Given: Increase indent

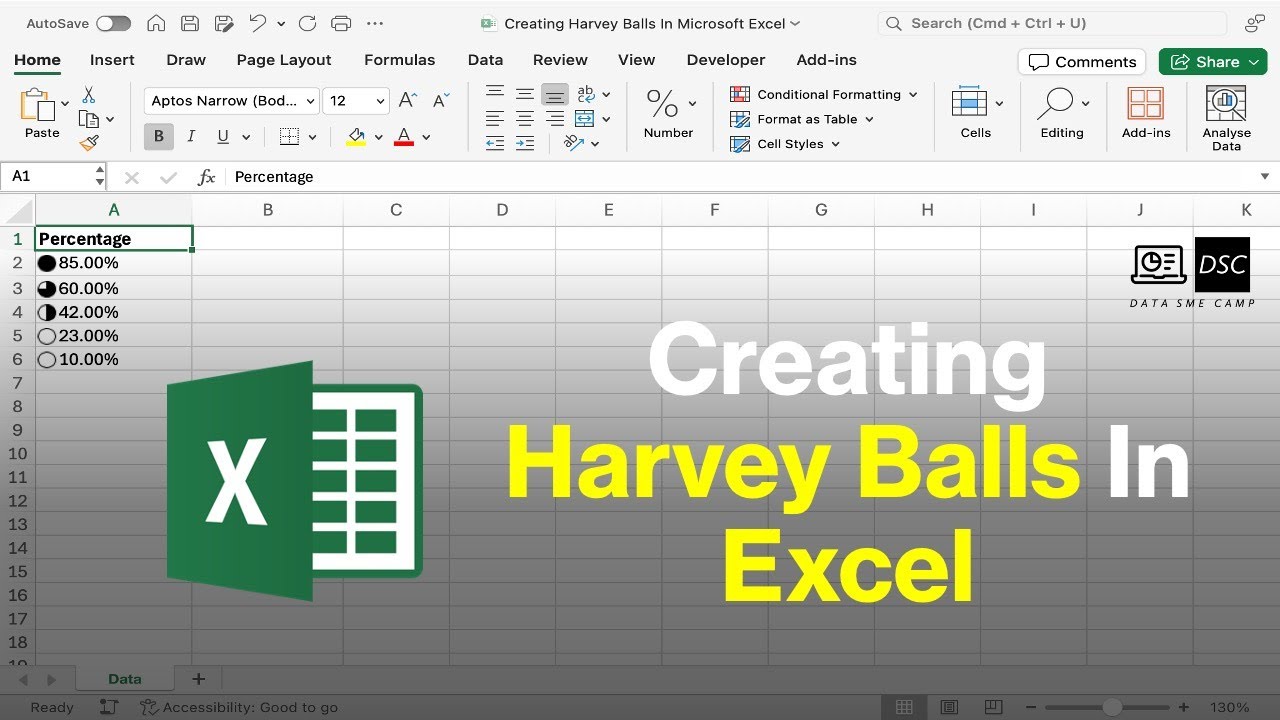Looking at the screenshot, I should (525, 143).
